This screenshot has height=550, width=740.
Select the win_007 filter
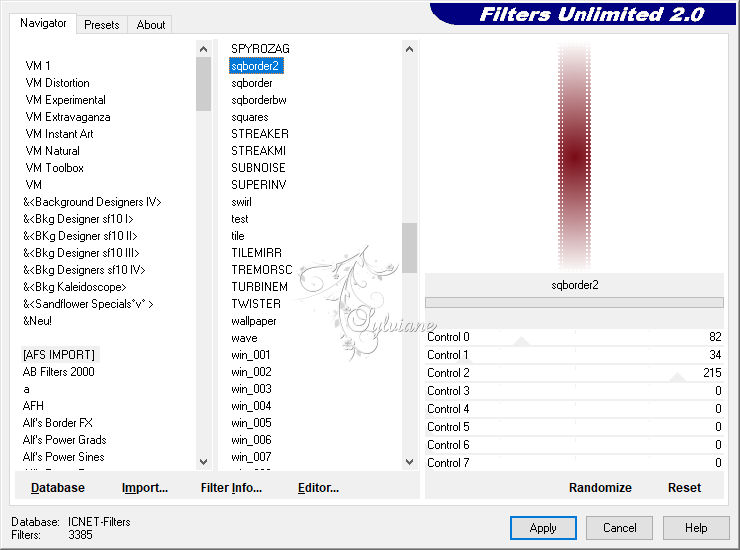(251, 457)
